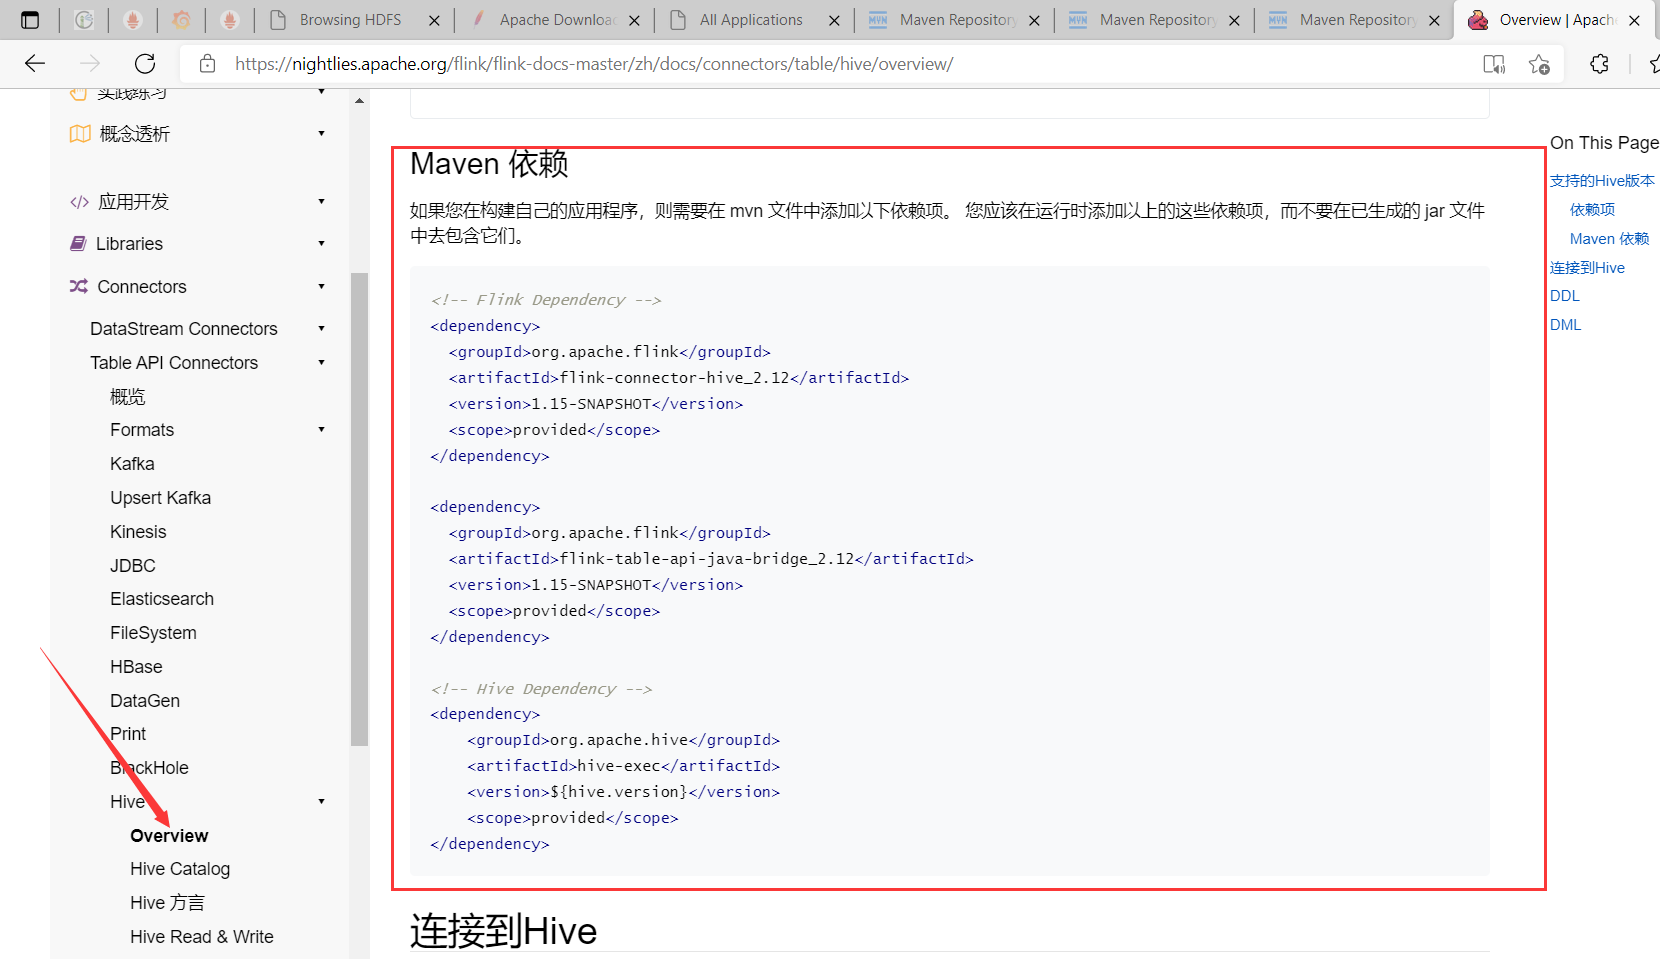The image size is (1660, 959).
Task: Click the back navigation arrow
Action: [x=34, y=63]
